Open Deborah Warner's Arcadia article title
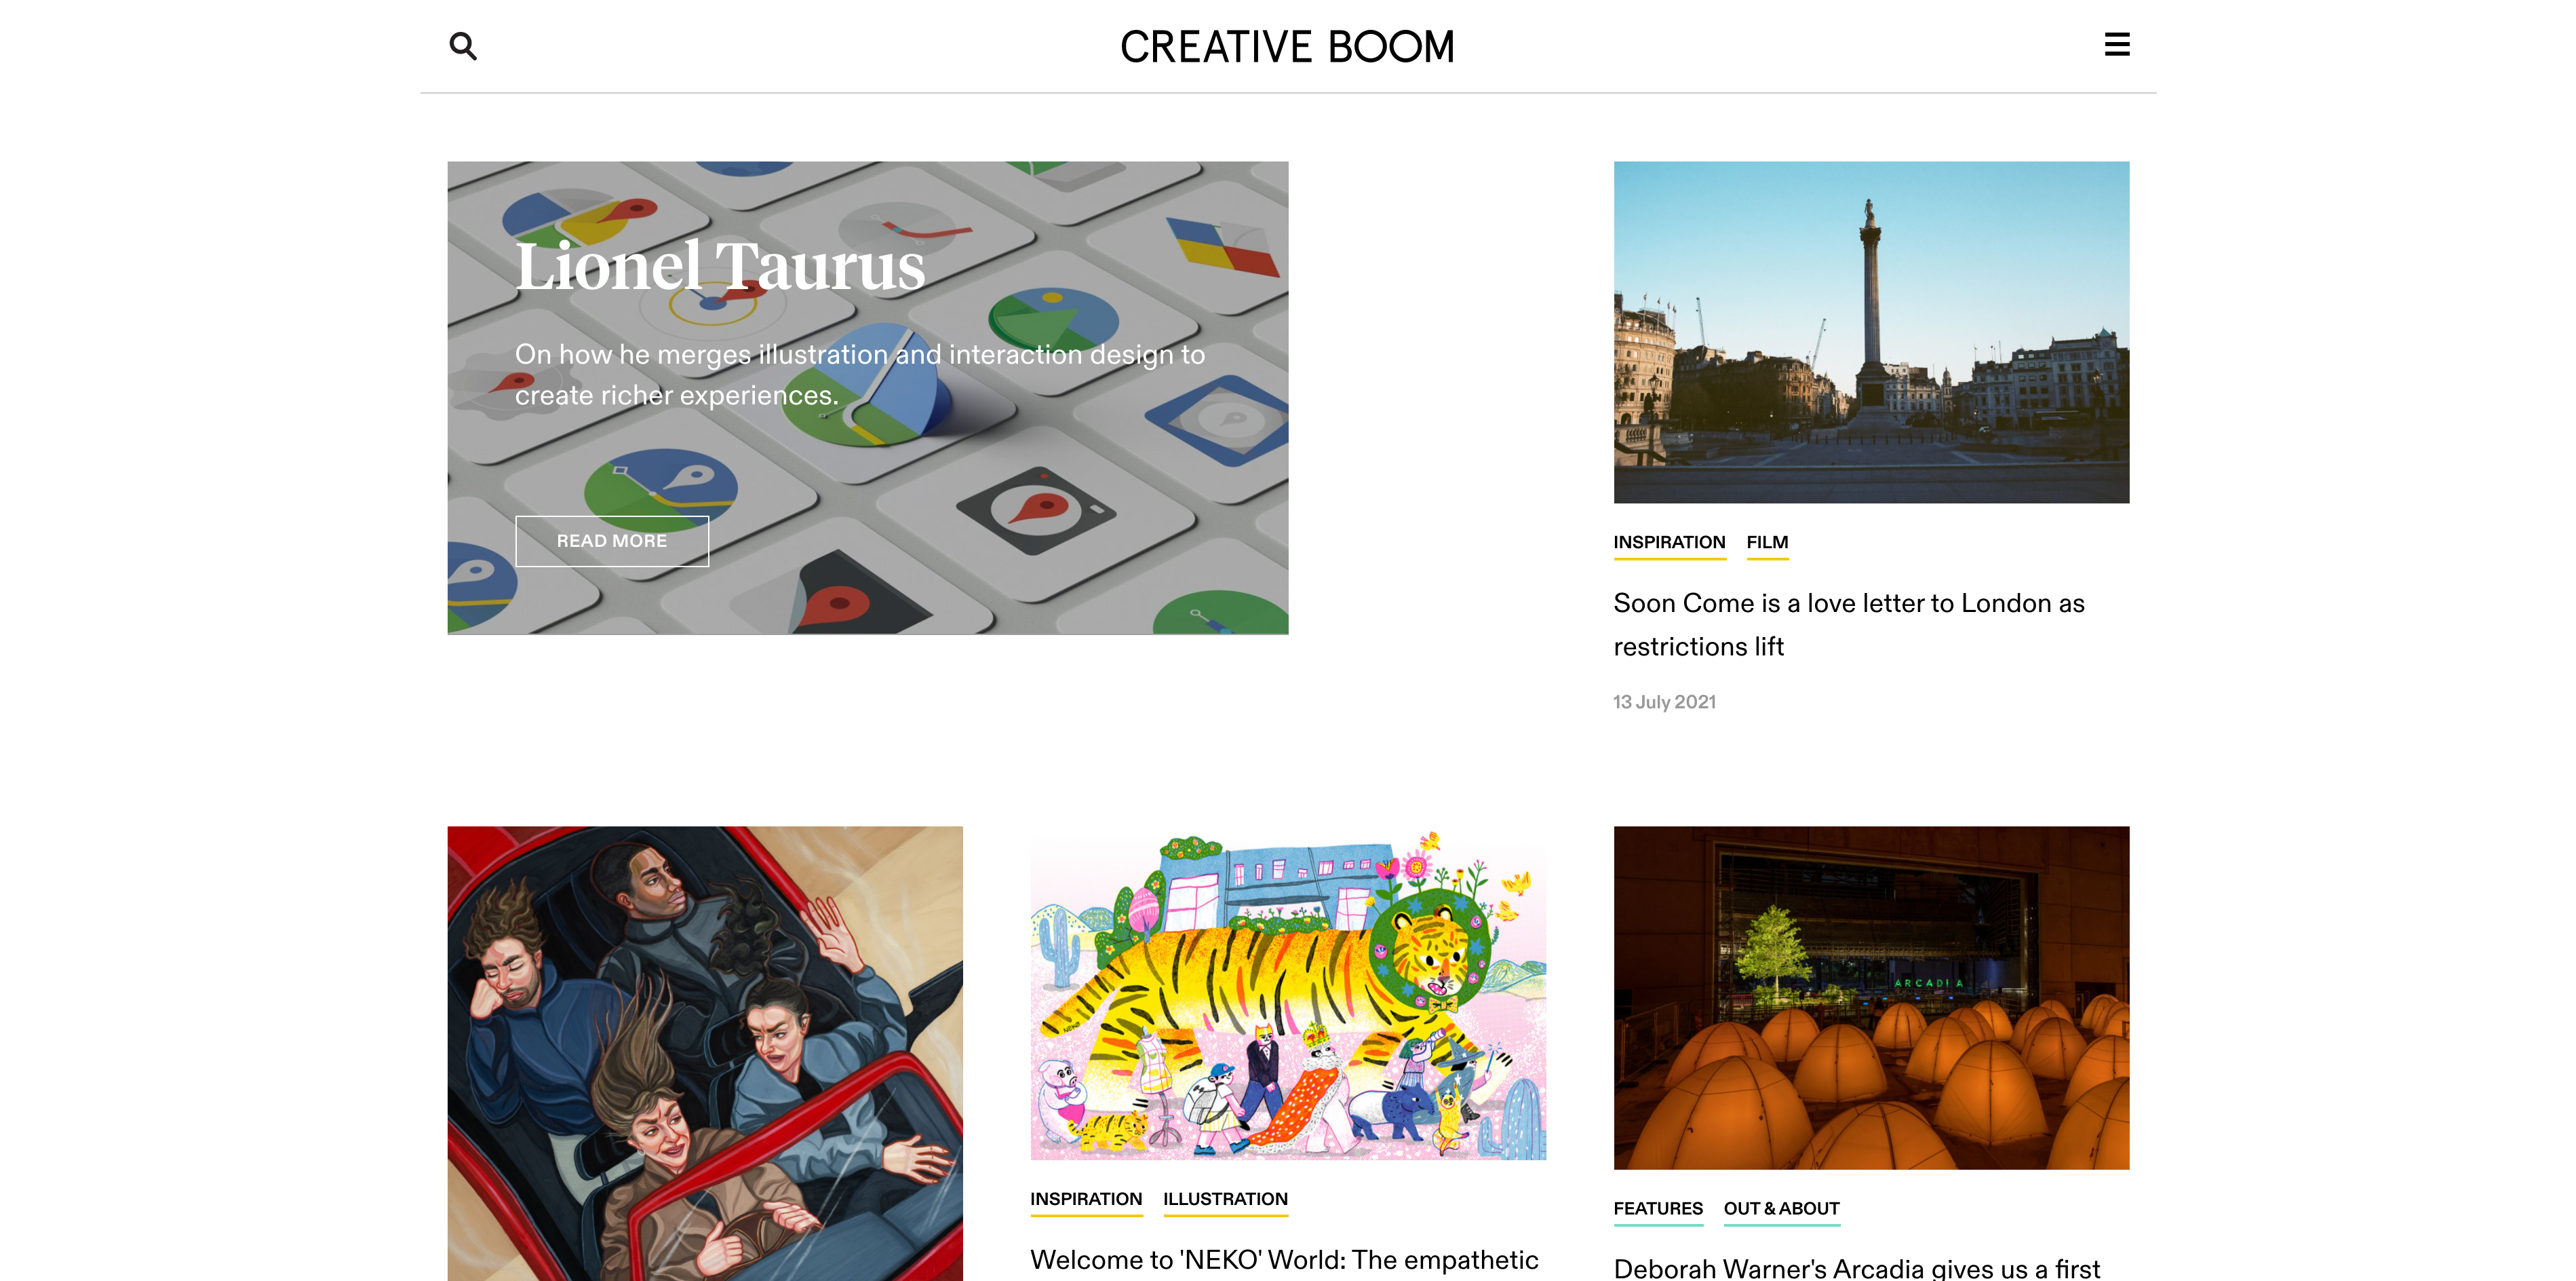2576x1281 pixels. click(1856, 1268)
